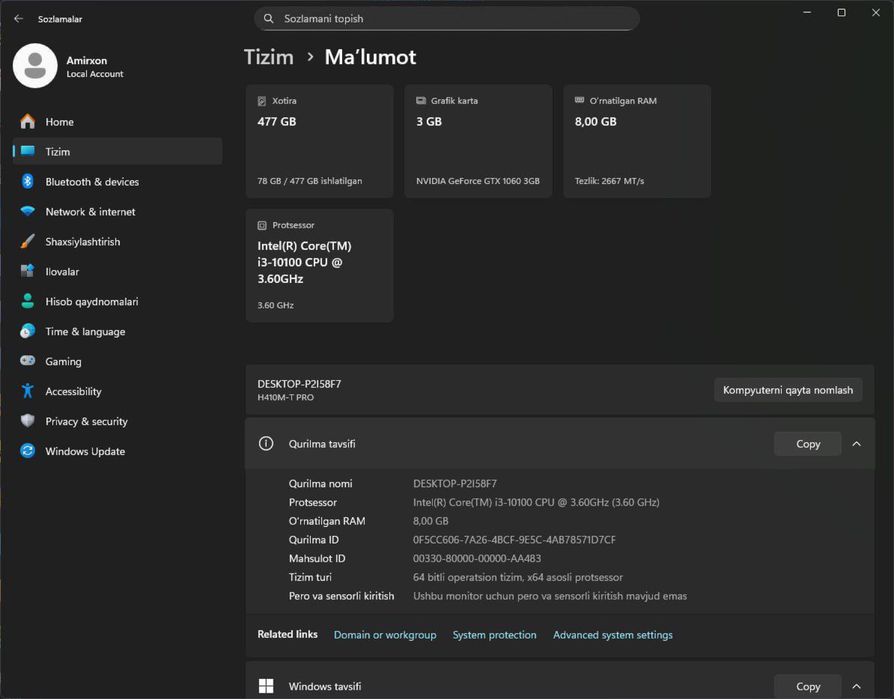The height and width of the screenshot is (699, 894).
Task: Click the Hisob qaydnomalari person icon
Action: pos(27,301)
